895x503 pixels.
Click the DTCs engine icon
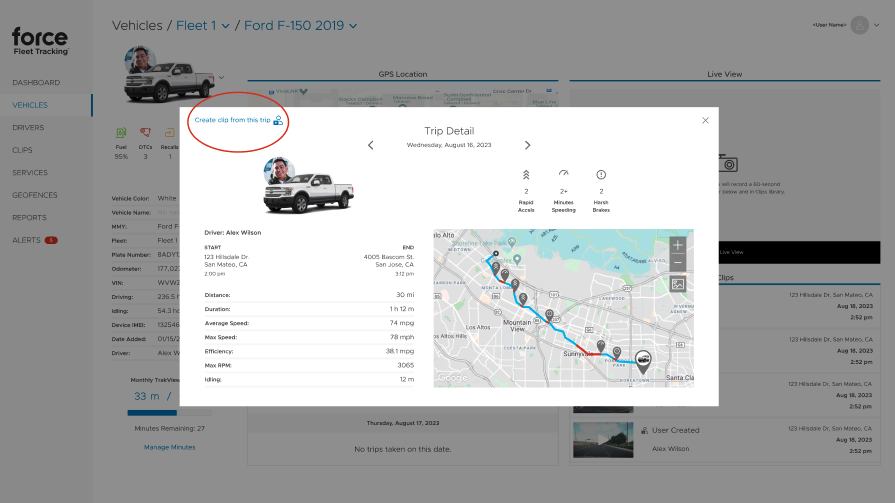[146, 132]
